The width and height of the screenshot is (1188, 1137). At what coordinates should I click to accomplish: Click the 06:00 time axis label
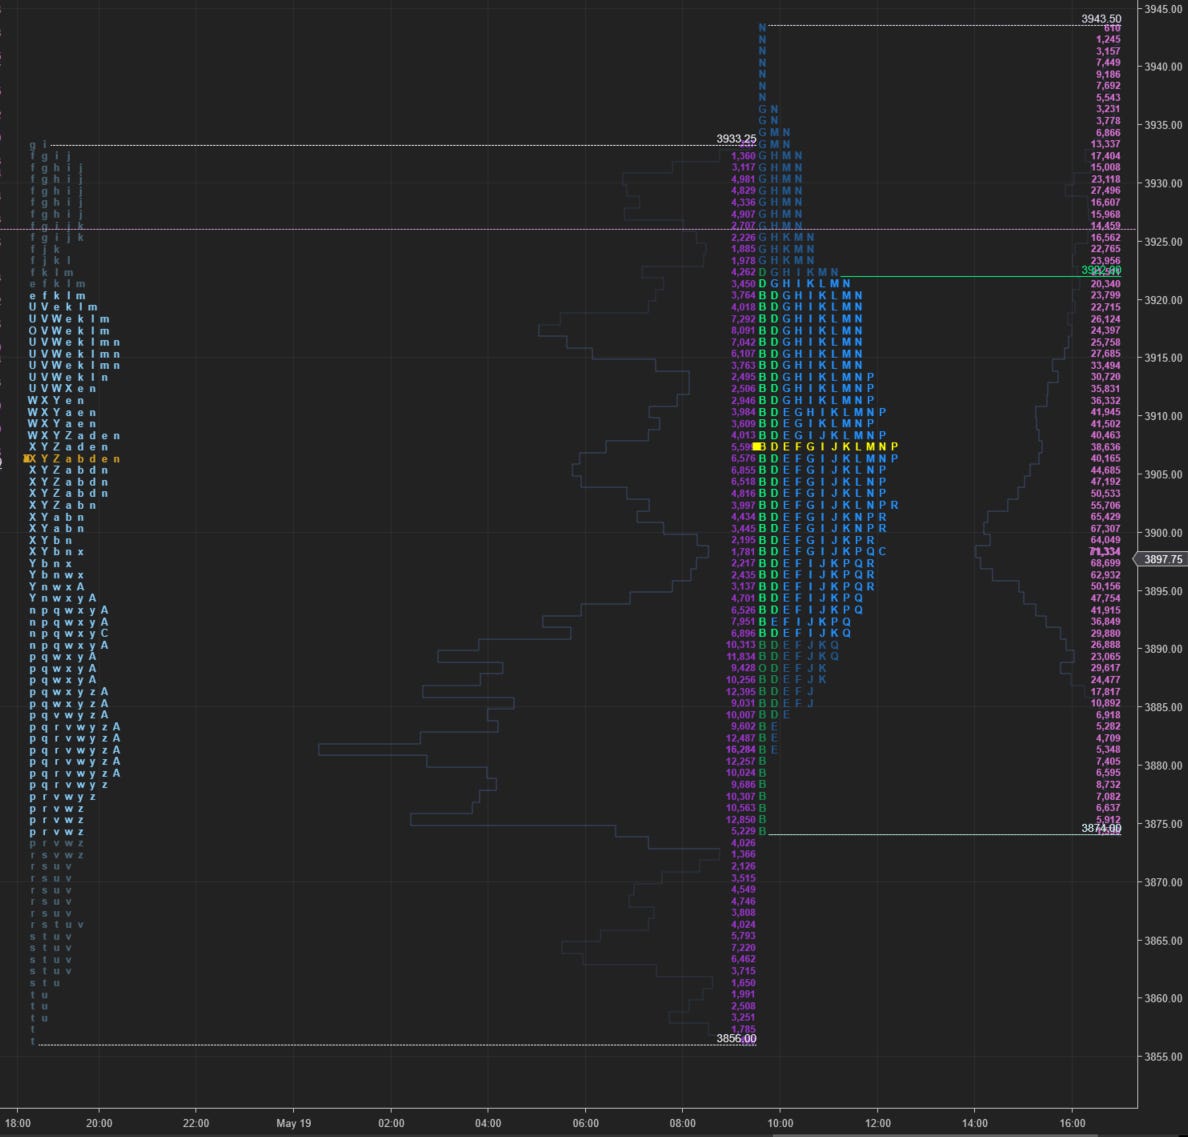(586, 1123)
